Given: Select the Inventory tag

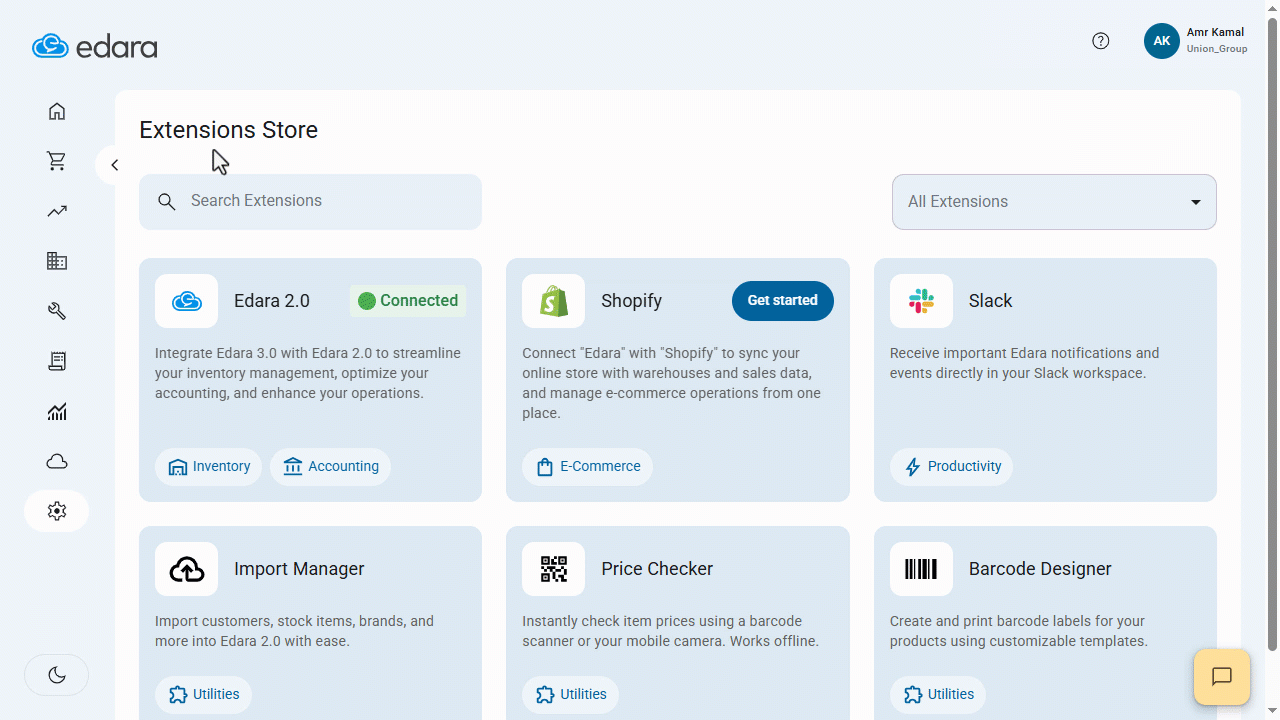Looking at the screenshot, I should coord(209,467).
